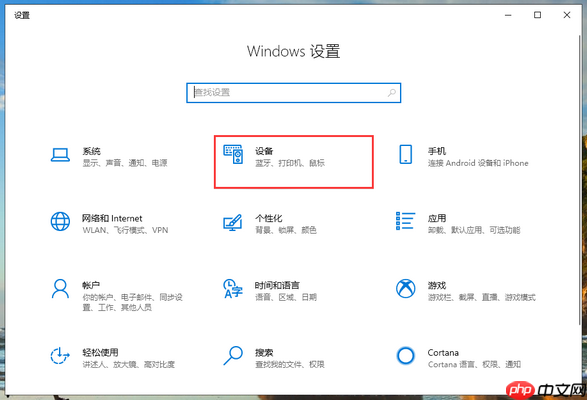This screenshot has height=400, width=587.
Task: Select the 应用 title
Action: click(x=437, y=218)
